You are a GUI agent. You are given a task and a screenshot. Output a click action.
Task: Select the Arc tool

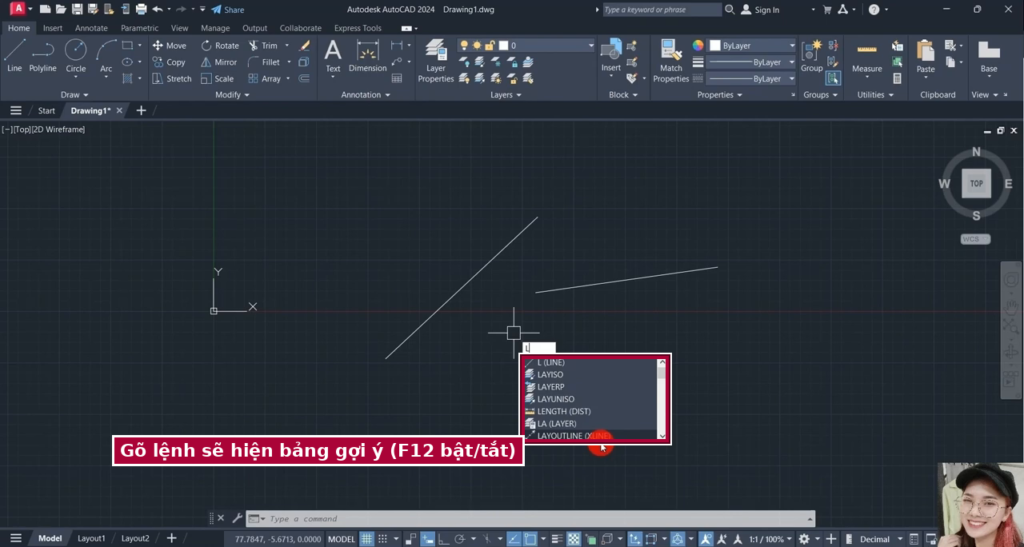[x=106, y=55]
